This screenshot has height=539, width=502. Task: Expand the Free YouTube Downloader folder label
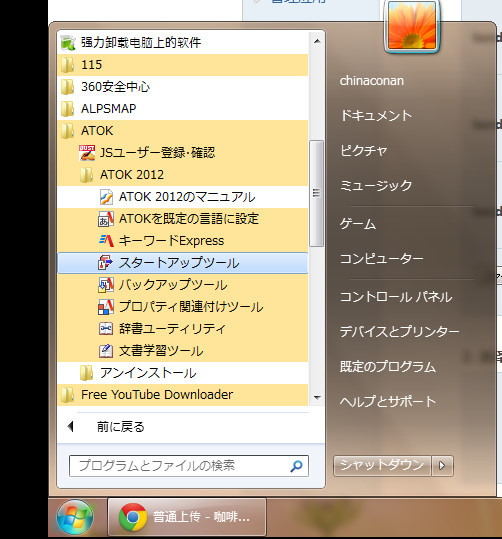(157, 395)
